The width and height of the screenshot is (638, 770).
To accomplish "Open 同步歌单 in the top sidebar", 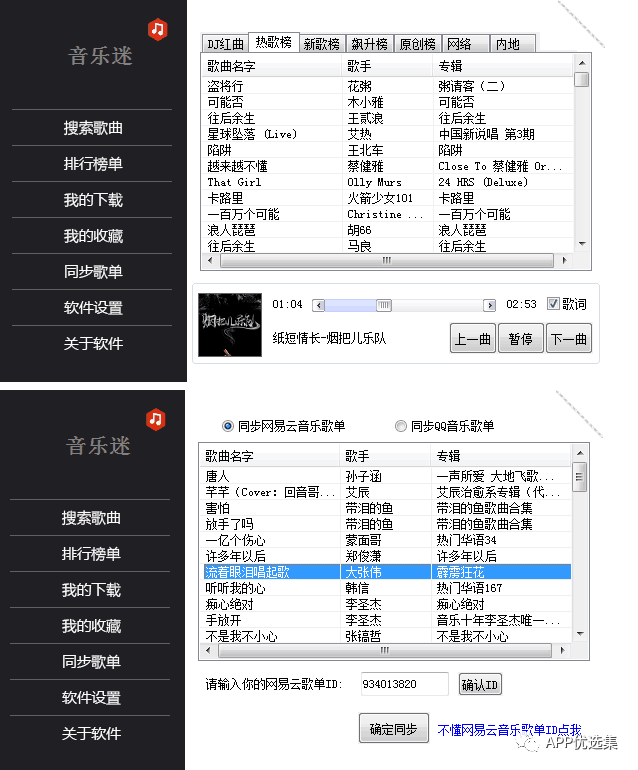I will [x=93, y=272].
